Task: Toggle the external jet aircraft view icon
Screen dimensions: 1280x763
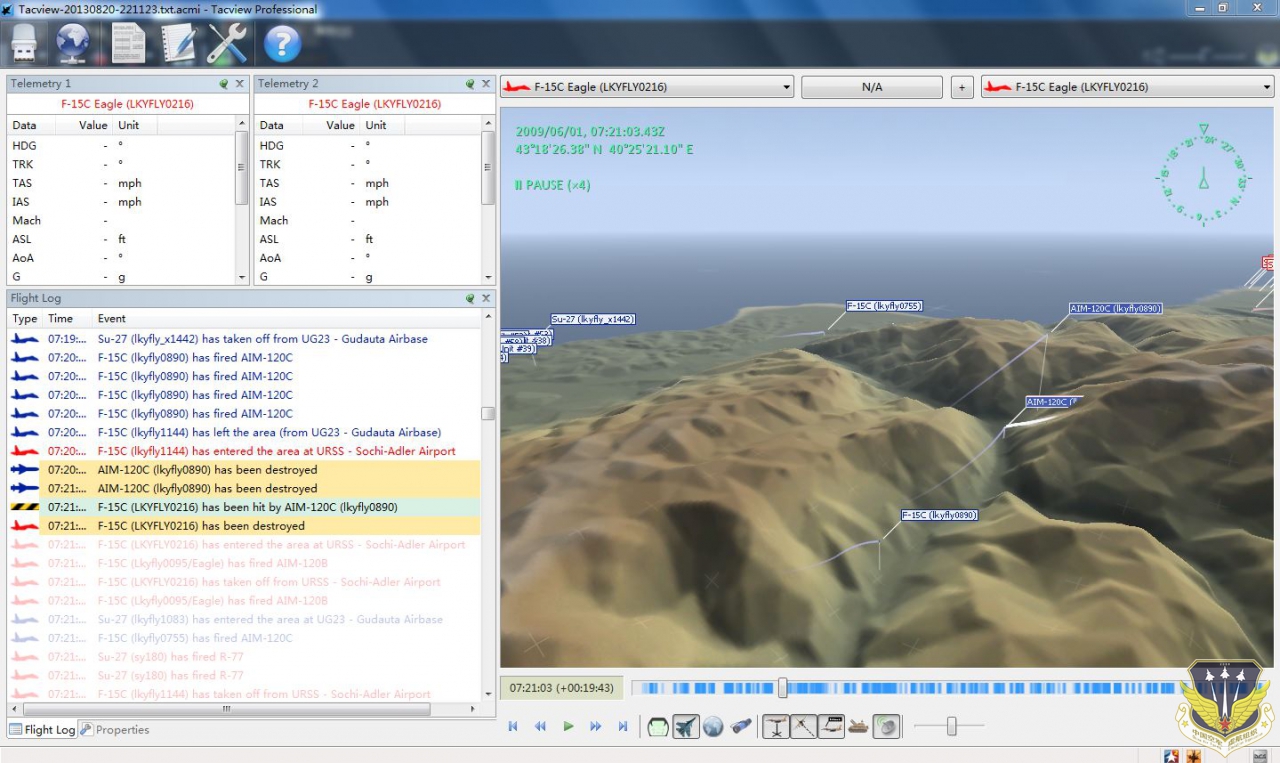Action: click(x=686, y=727)
